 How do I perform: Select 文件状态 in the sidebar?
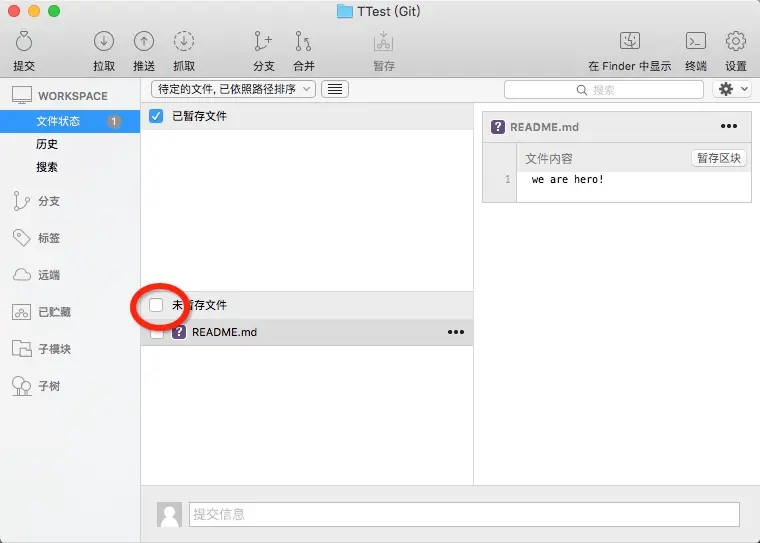click(x=70, y=121)
